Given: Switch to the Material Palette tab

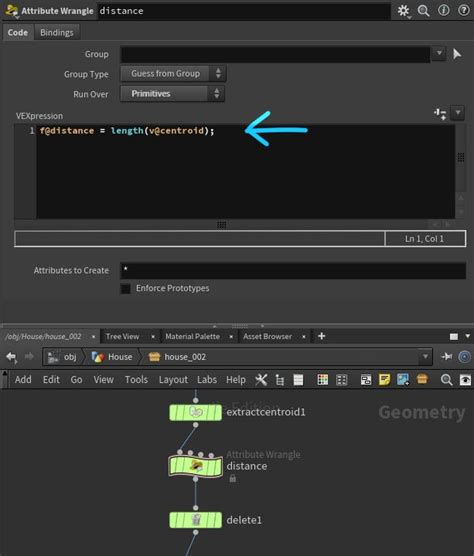Looking at the screenshot, I should click(x=193, y=337).
